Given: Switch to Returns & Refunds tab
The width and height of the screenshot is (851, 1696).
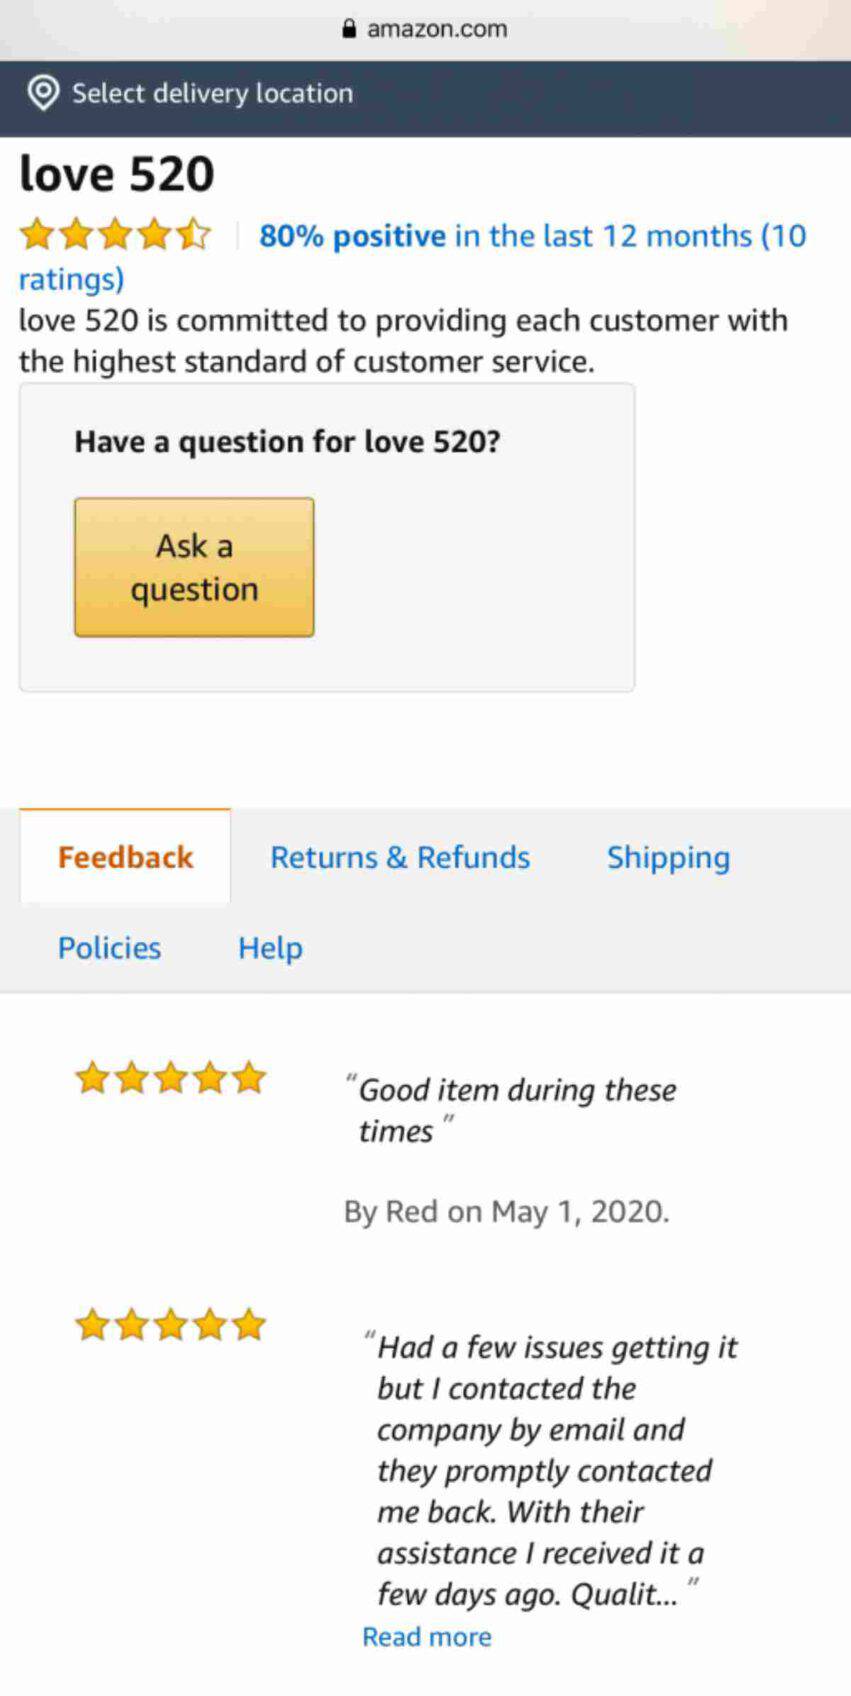Looking at the screenshot, I should pyautogui.click(x=400, y=857).
